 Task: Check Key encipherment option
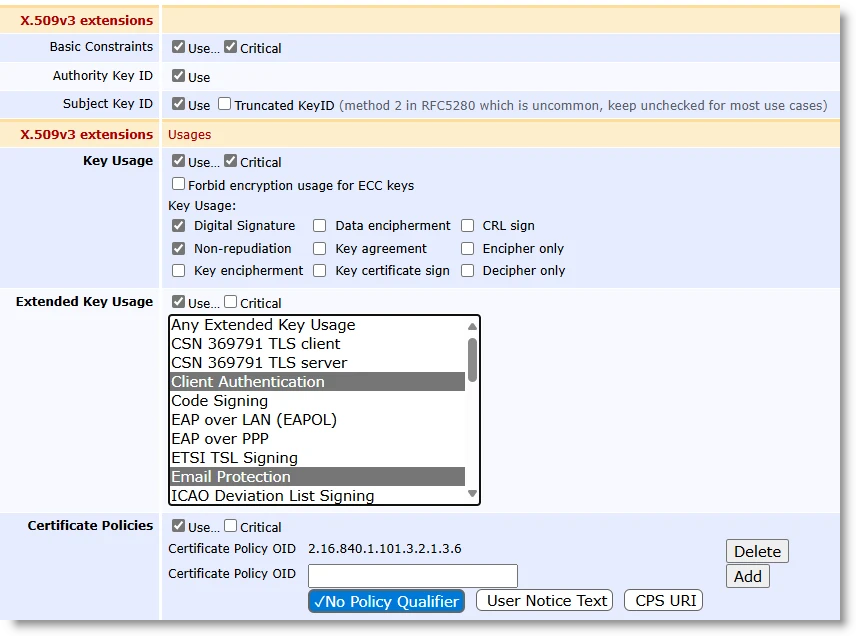[178, 271]
